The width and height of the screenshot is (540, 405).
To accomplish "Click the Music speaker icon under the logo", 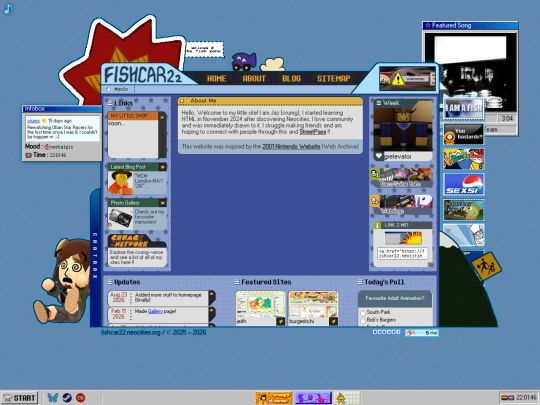I will coord(108,89).
